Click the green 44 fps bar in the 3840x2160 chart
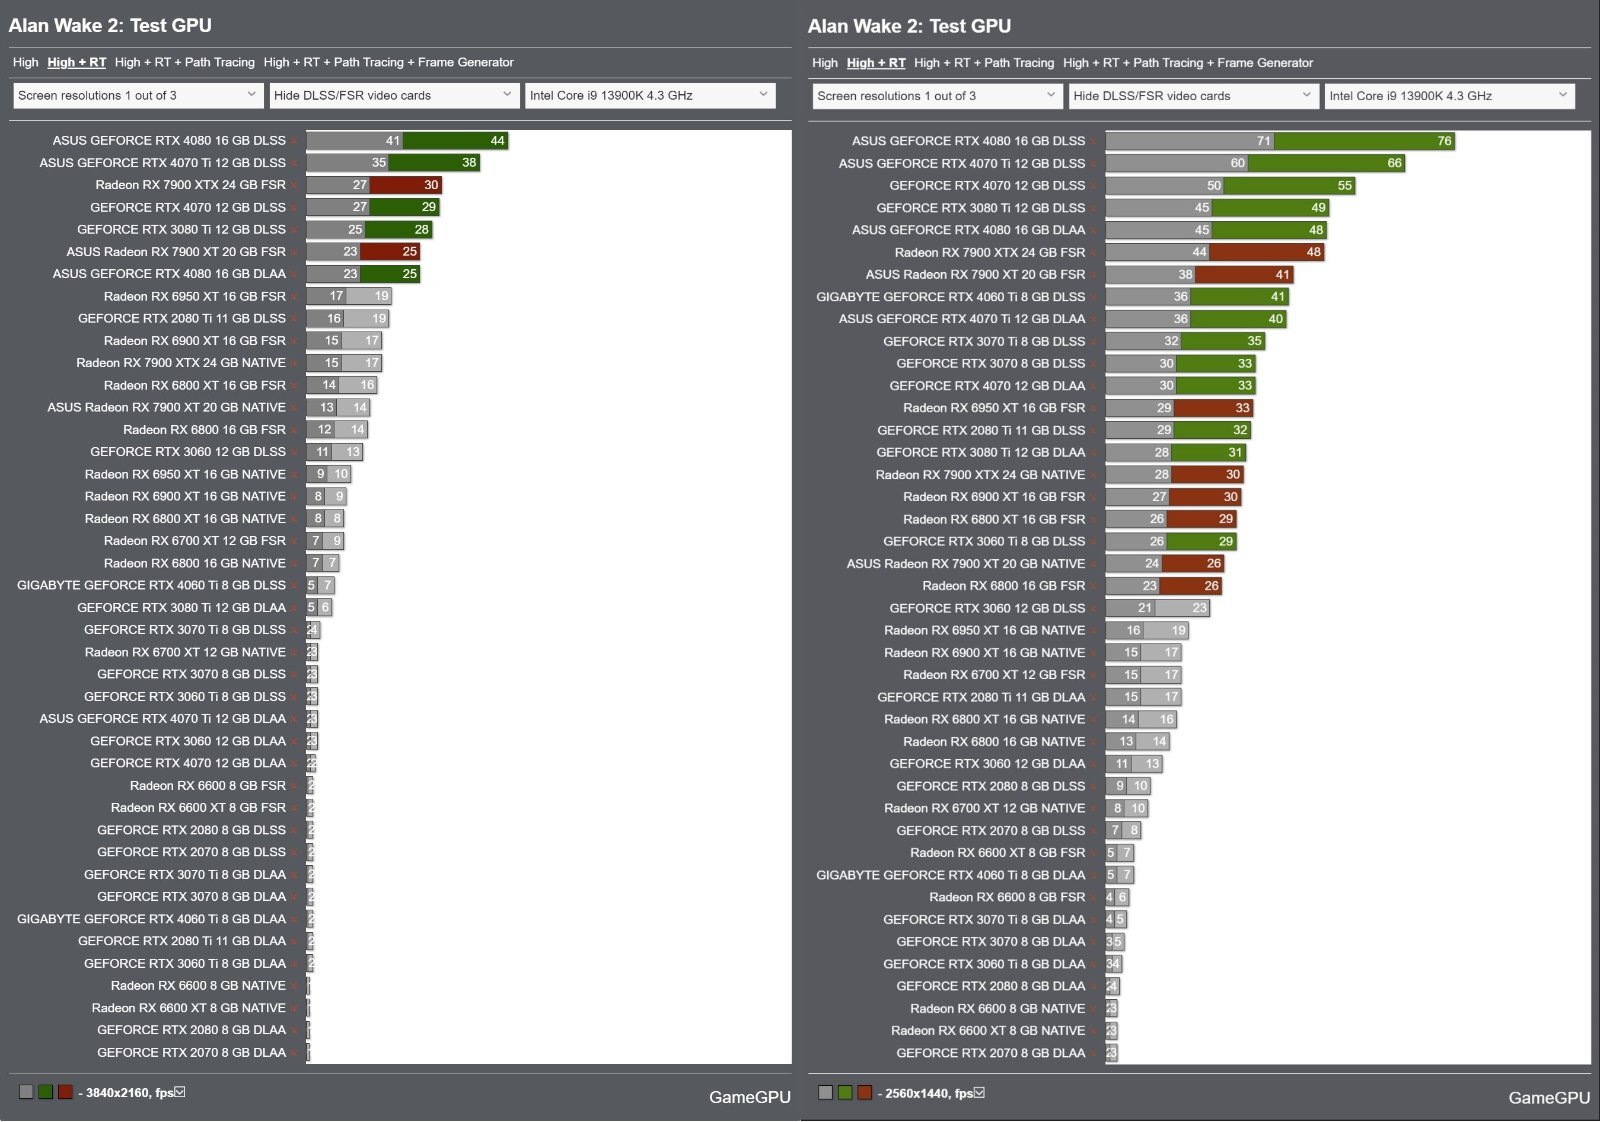The width and height of the screenshot is (1600, 1122). (456, 141)
